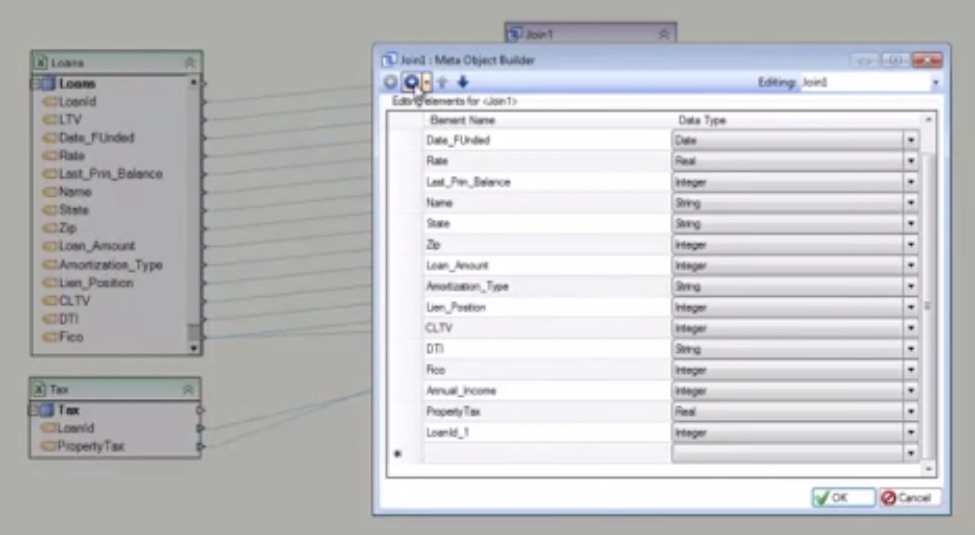The image size is (975, 535).
Task: Click the Annual_Income element name cell
Action: point(545,391)
